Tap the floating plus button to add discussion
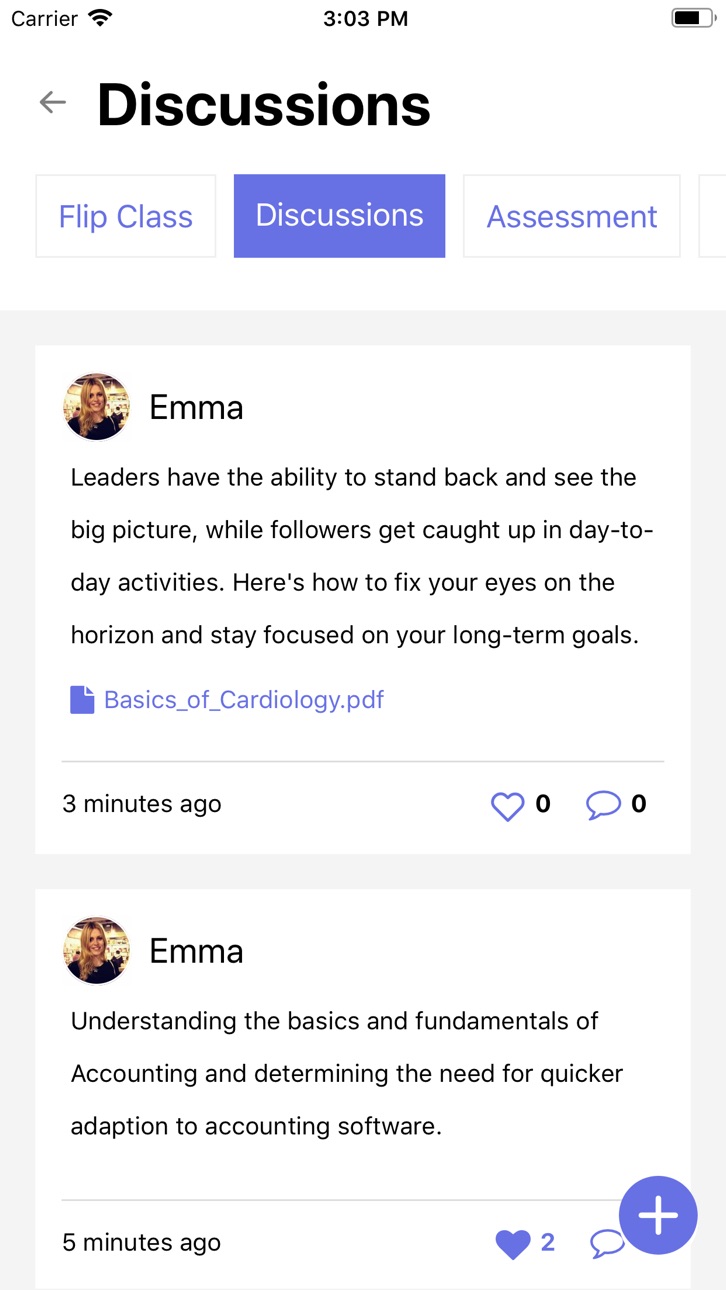Viewport: 726px width, 1290px height. (658, 1215)
